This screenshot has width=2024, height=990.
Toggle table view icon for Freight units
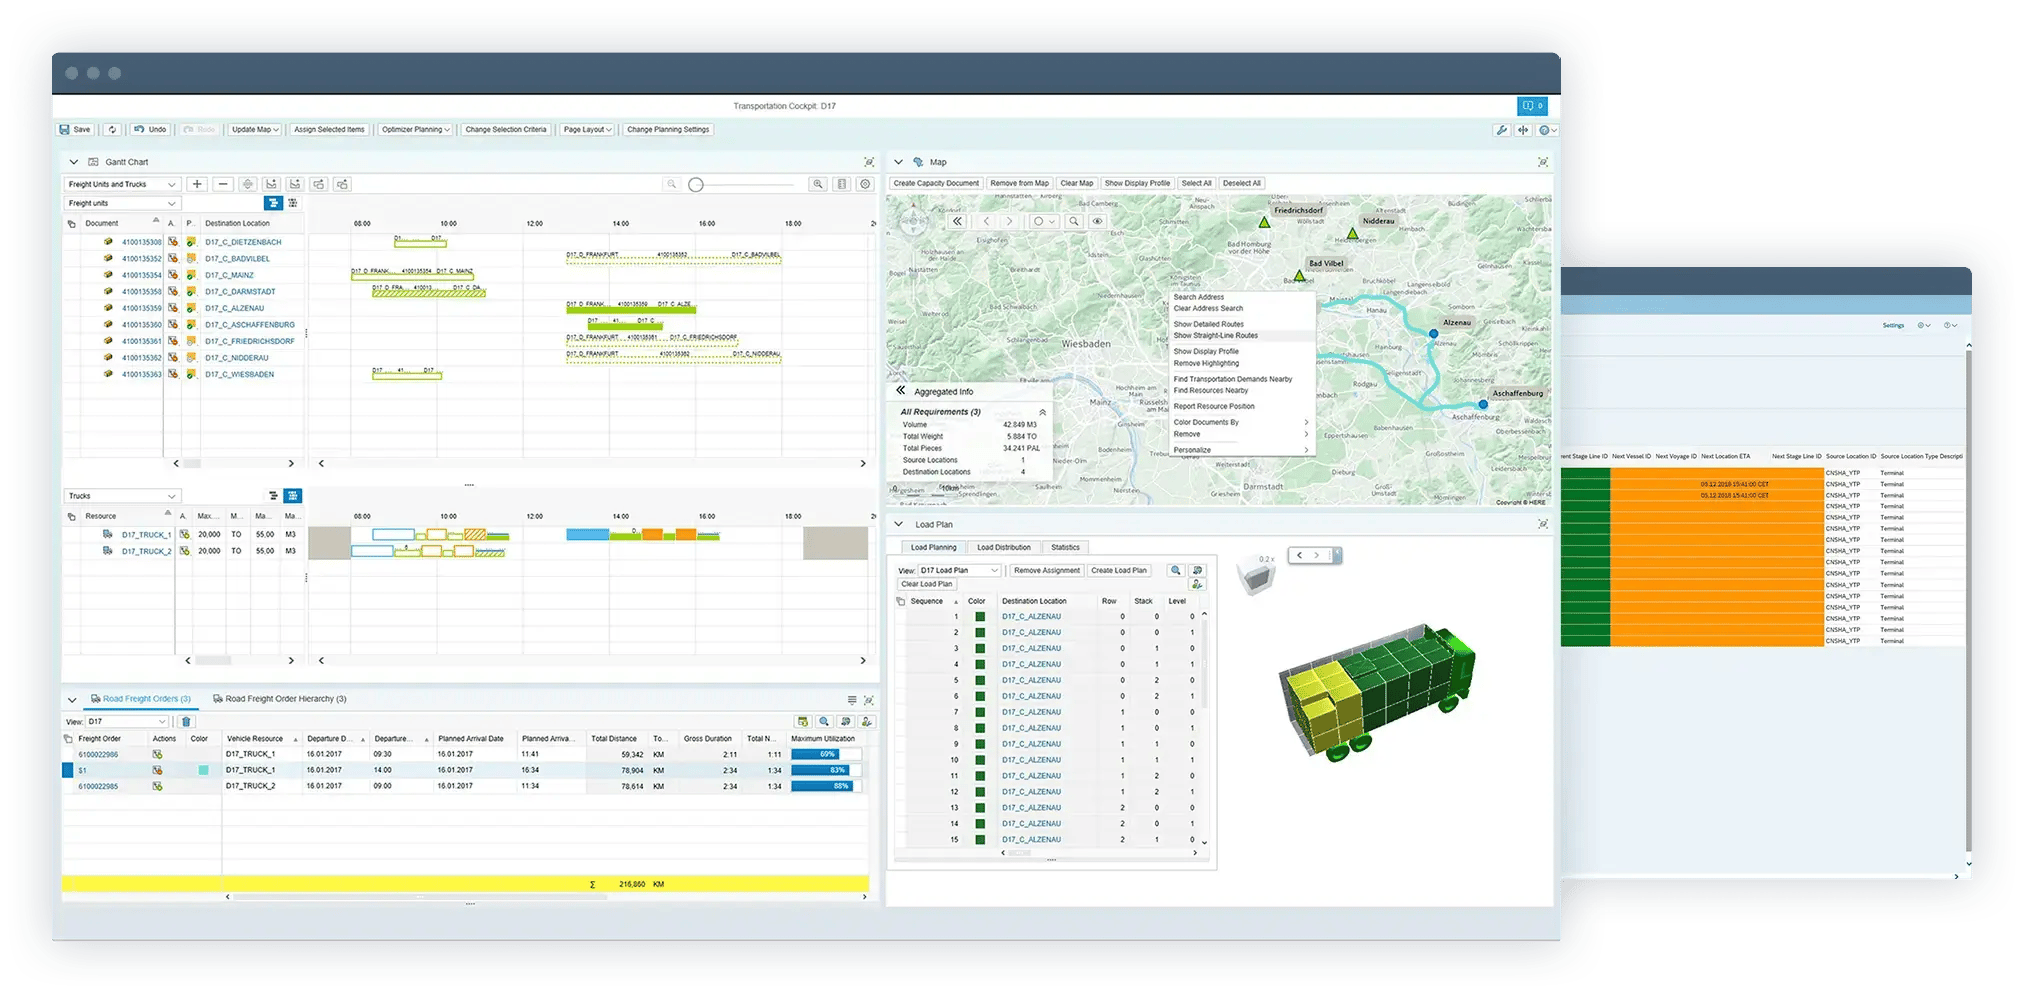tap(293, 203)
